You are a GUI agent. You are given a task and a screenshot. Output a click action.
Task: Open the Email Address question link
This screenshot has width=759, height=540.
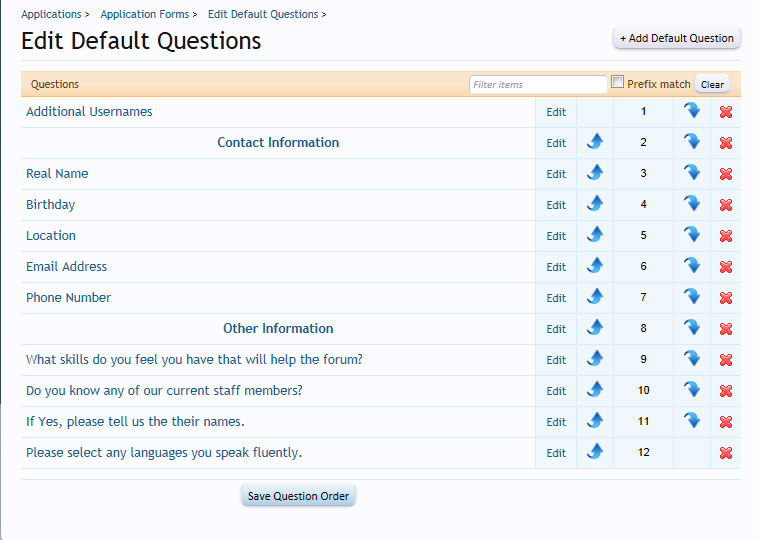pos(66,267)
